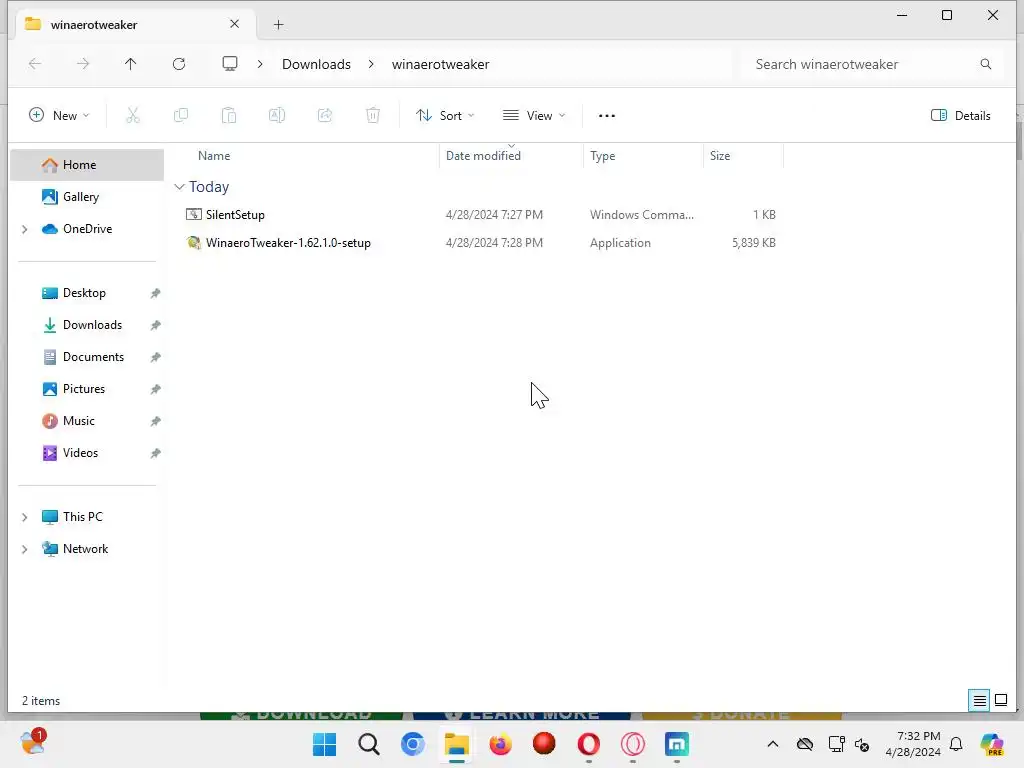Click the This PC monitor icon in address bar
The image size is (1024, 768).
pyautogui.click(x=230, y=64)
